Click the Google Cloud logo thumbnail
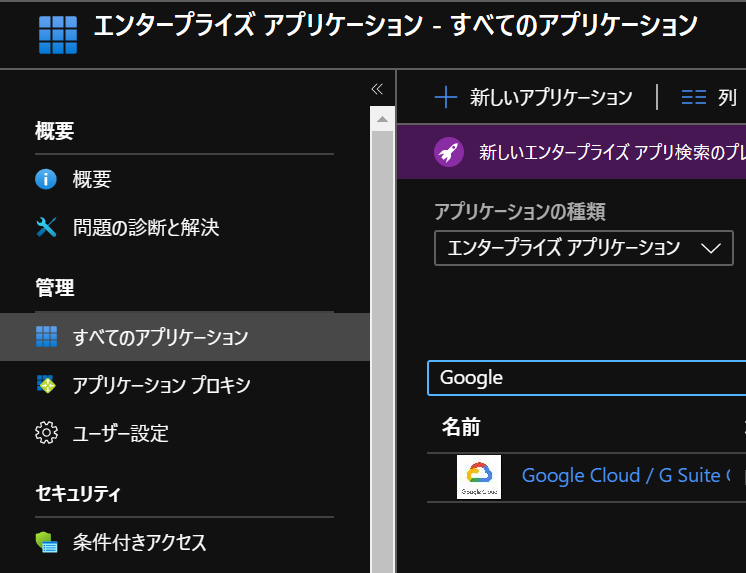 coord(478,476)
